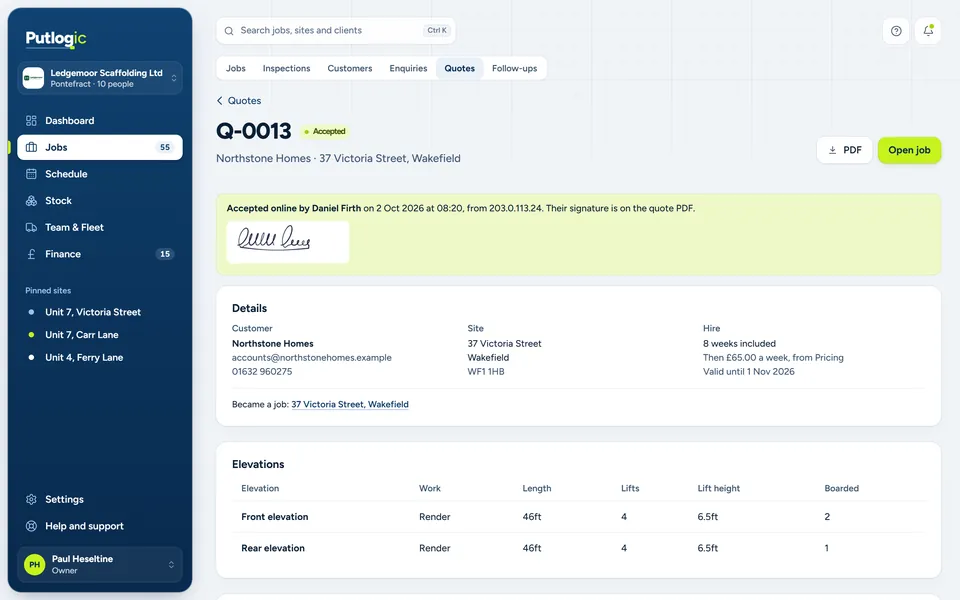Image resolution: width=960 pixels, height=600 pixels.
Task: Open the Team & Fleet truck icon
Action: click(x=31, y=227)
